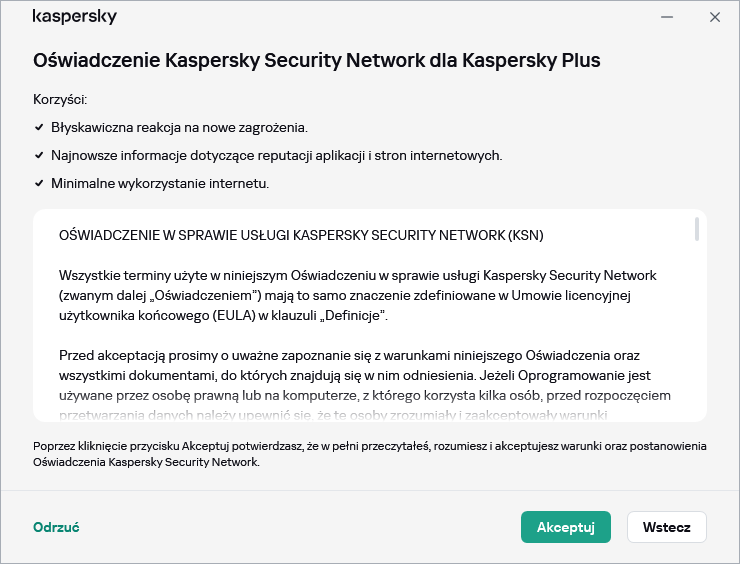Click the "Oświadczenie Kaspersky Security Network" page title

(316, 60)
